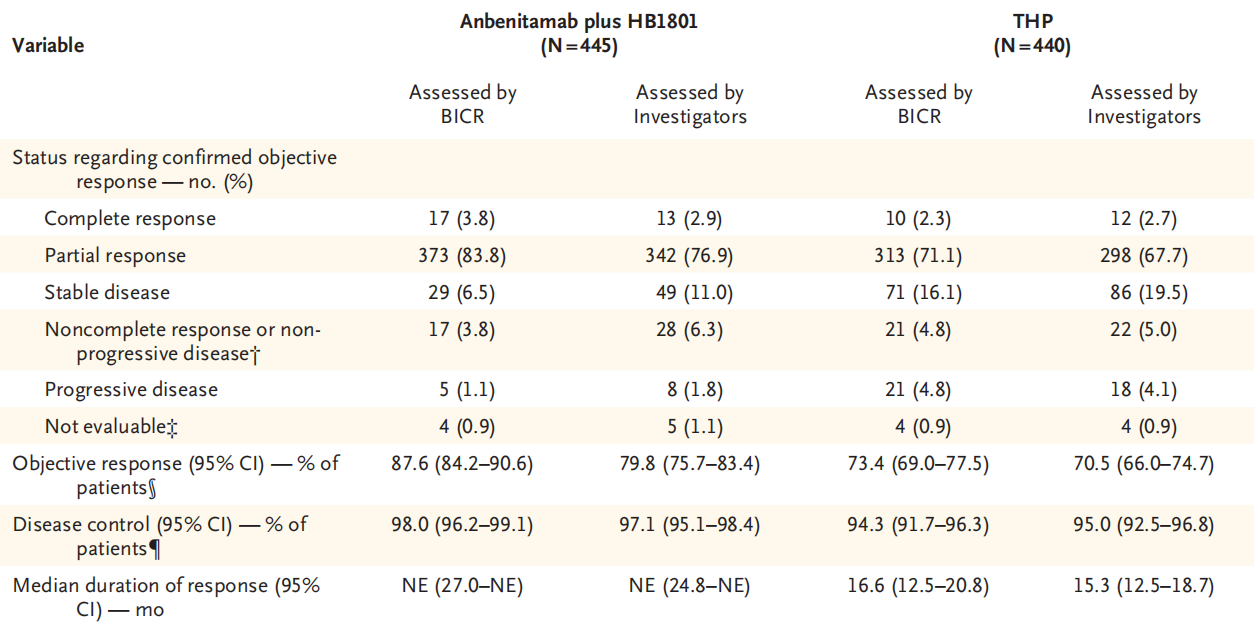This screenshot has height=628, width=1254.
Task: Click the Progressive disease row label
Action: tap(131, 389)
